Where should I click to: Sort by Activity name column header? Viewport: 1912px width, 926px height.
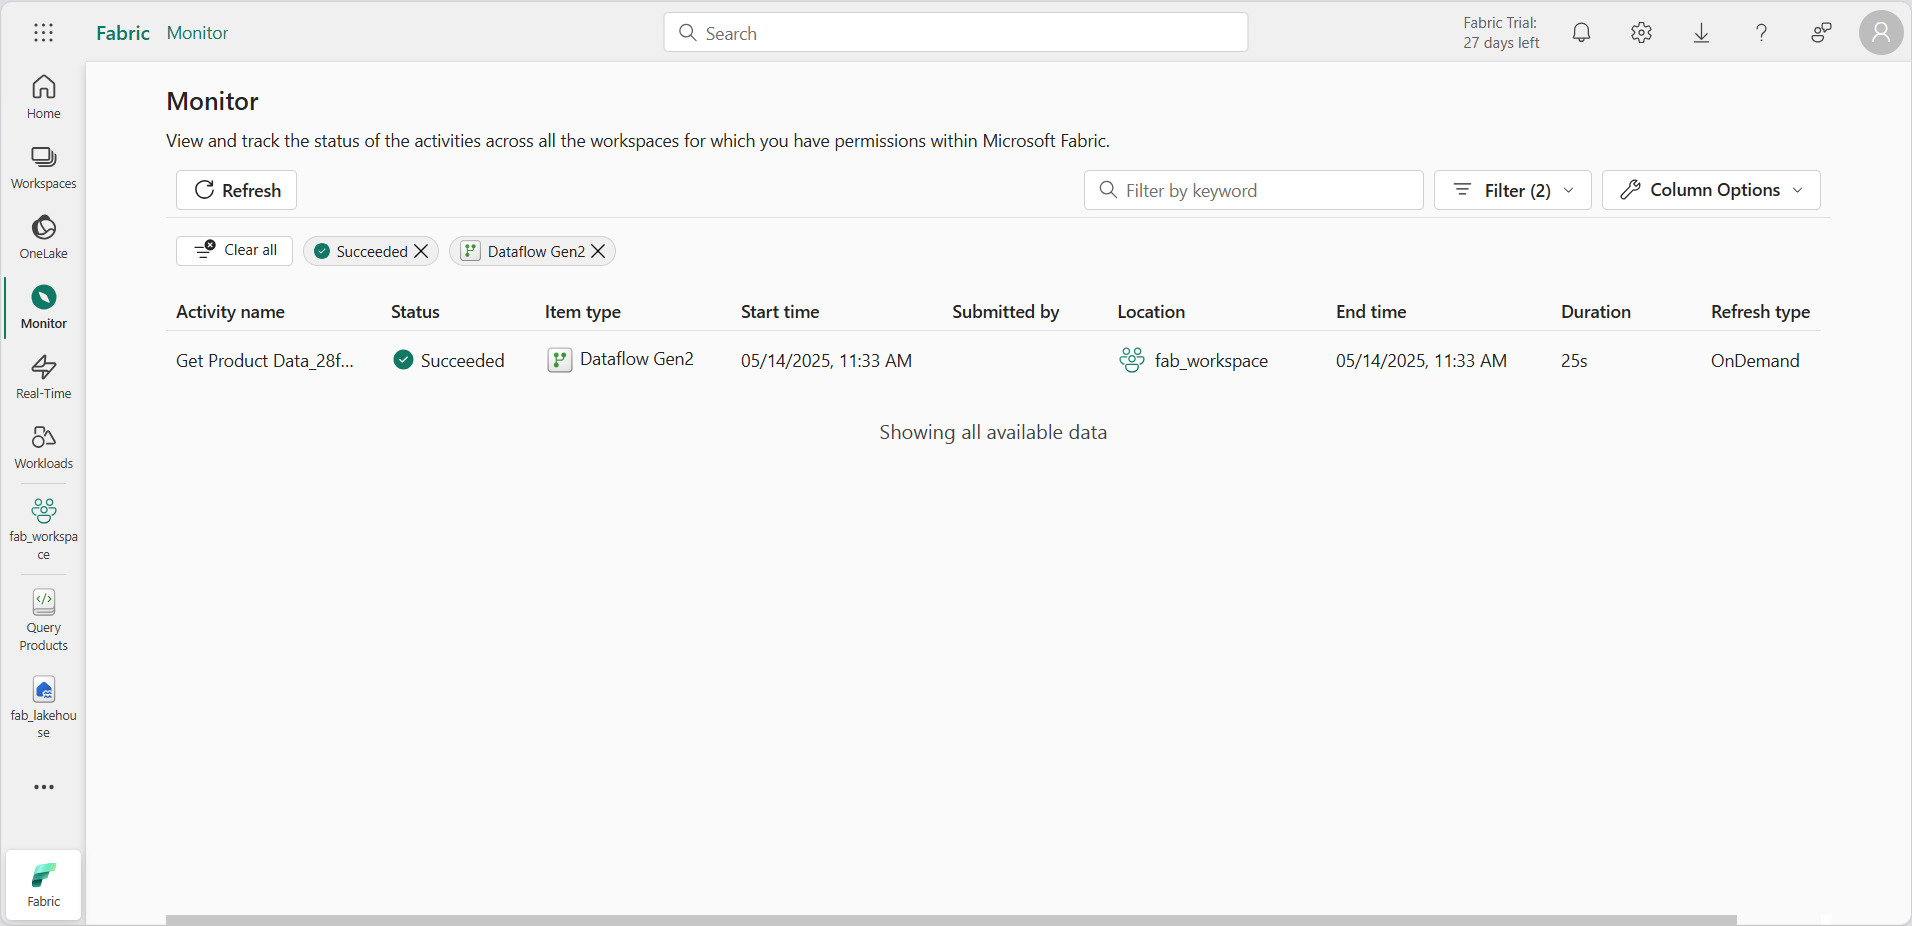click(230, 312)
